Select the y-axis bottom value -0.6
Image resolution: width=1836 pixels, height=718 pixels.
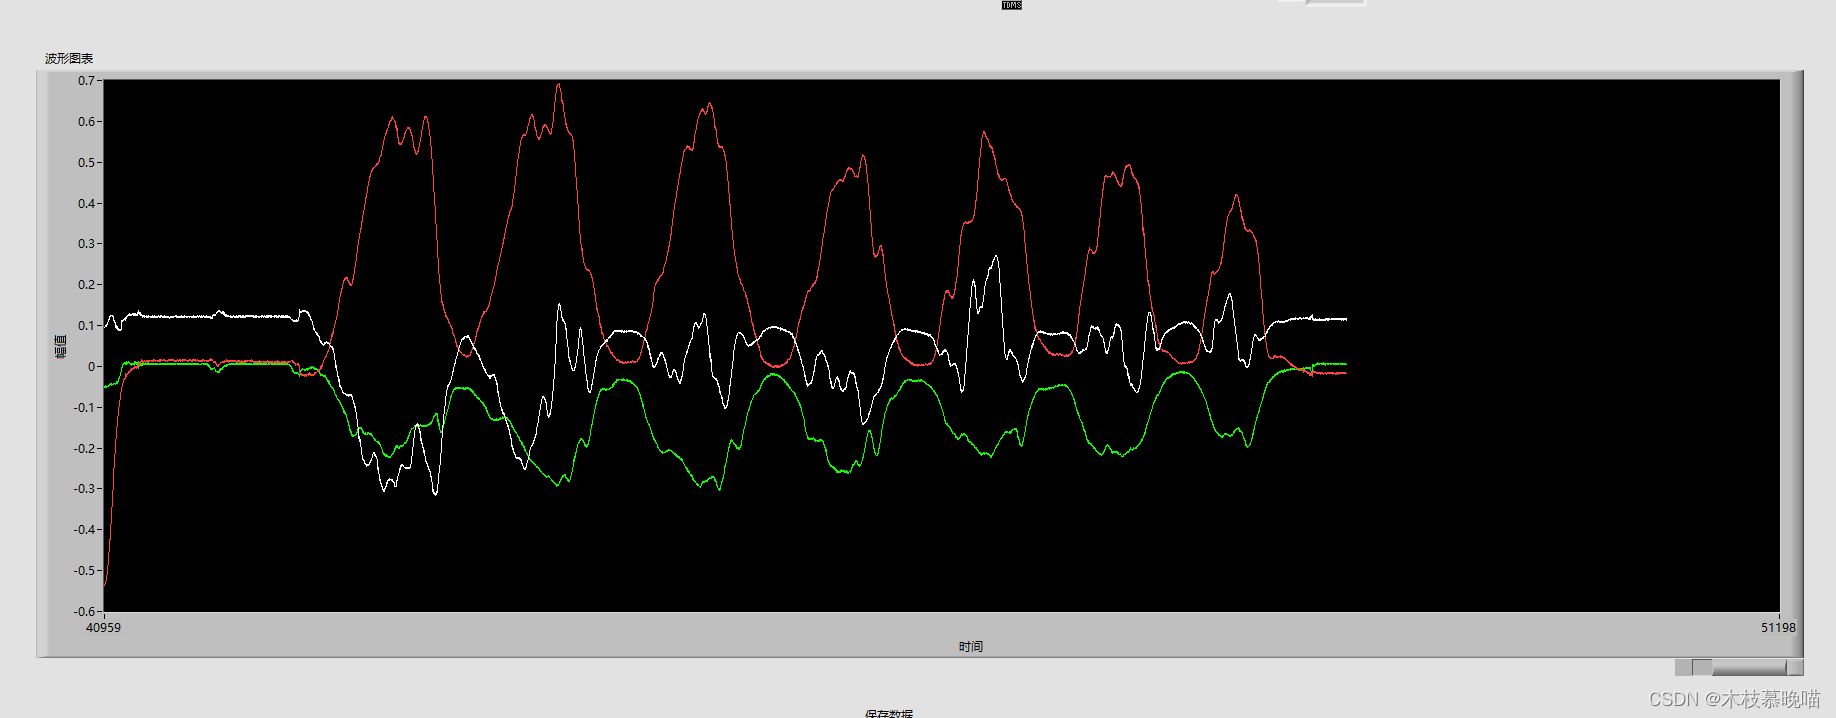tap(84, 611)
